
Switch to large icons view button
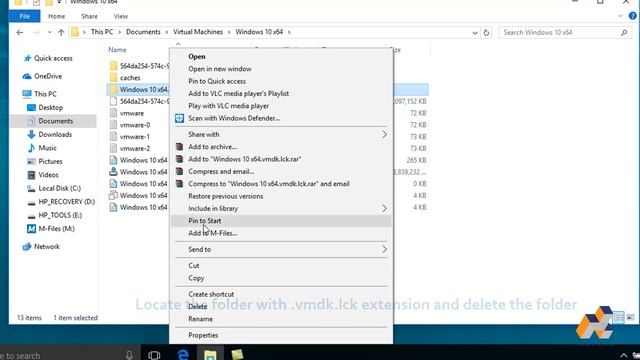click(631, 318)
